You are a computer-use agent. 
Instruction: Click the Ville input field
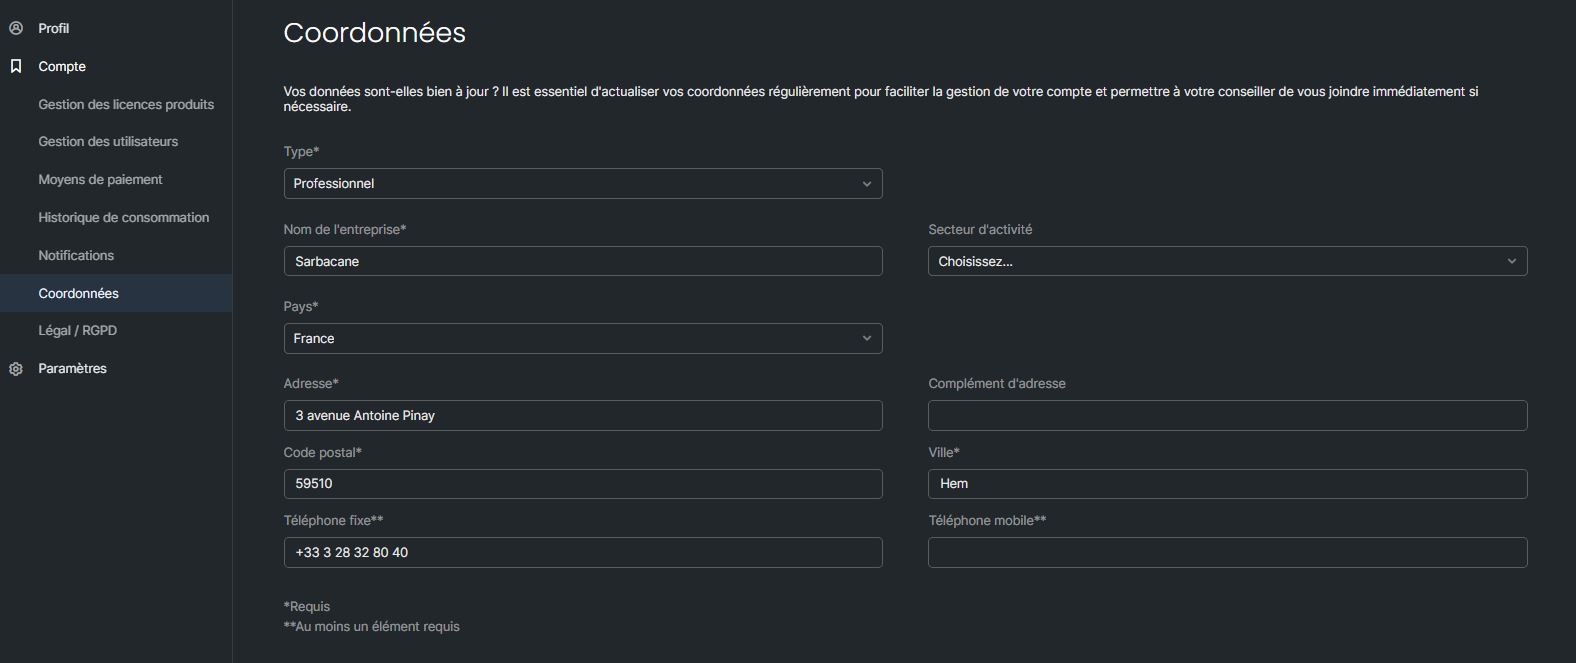(1227, 484)
